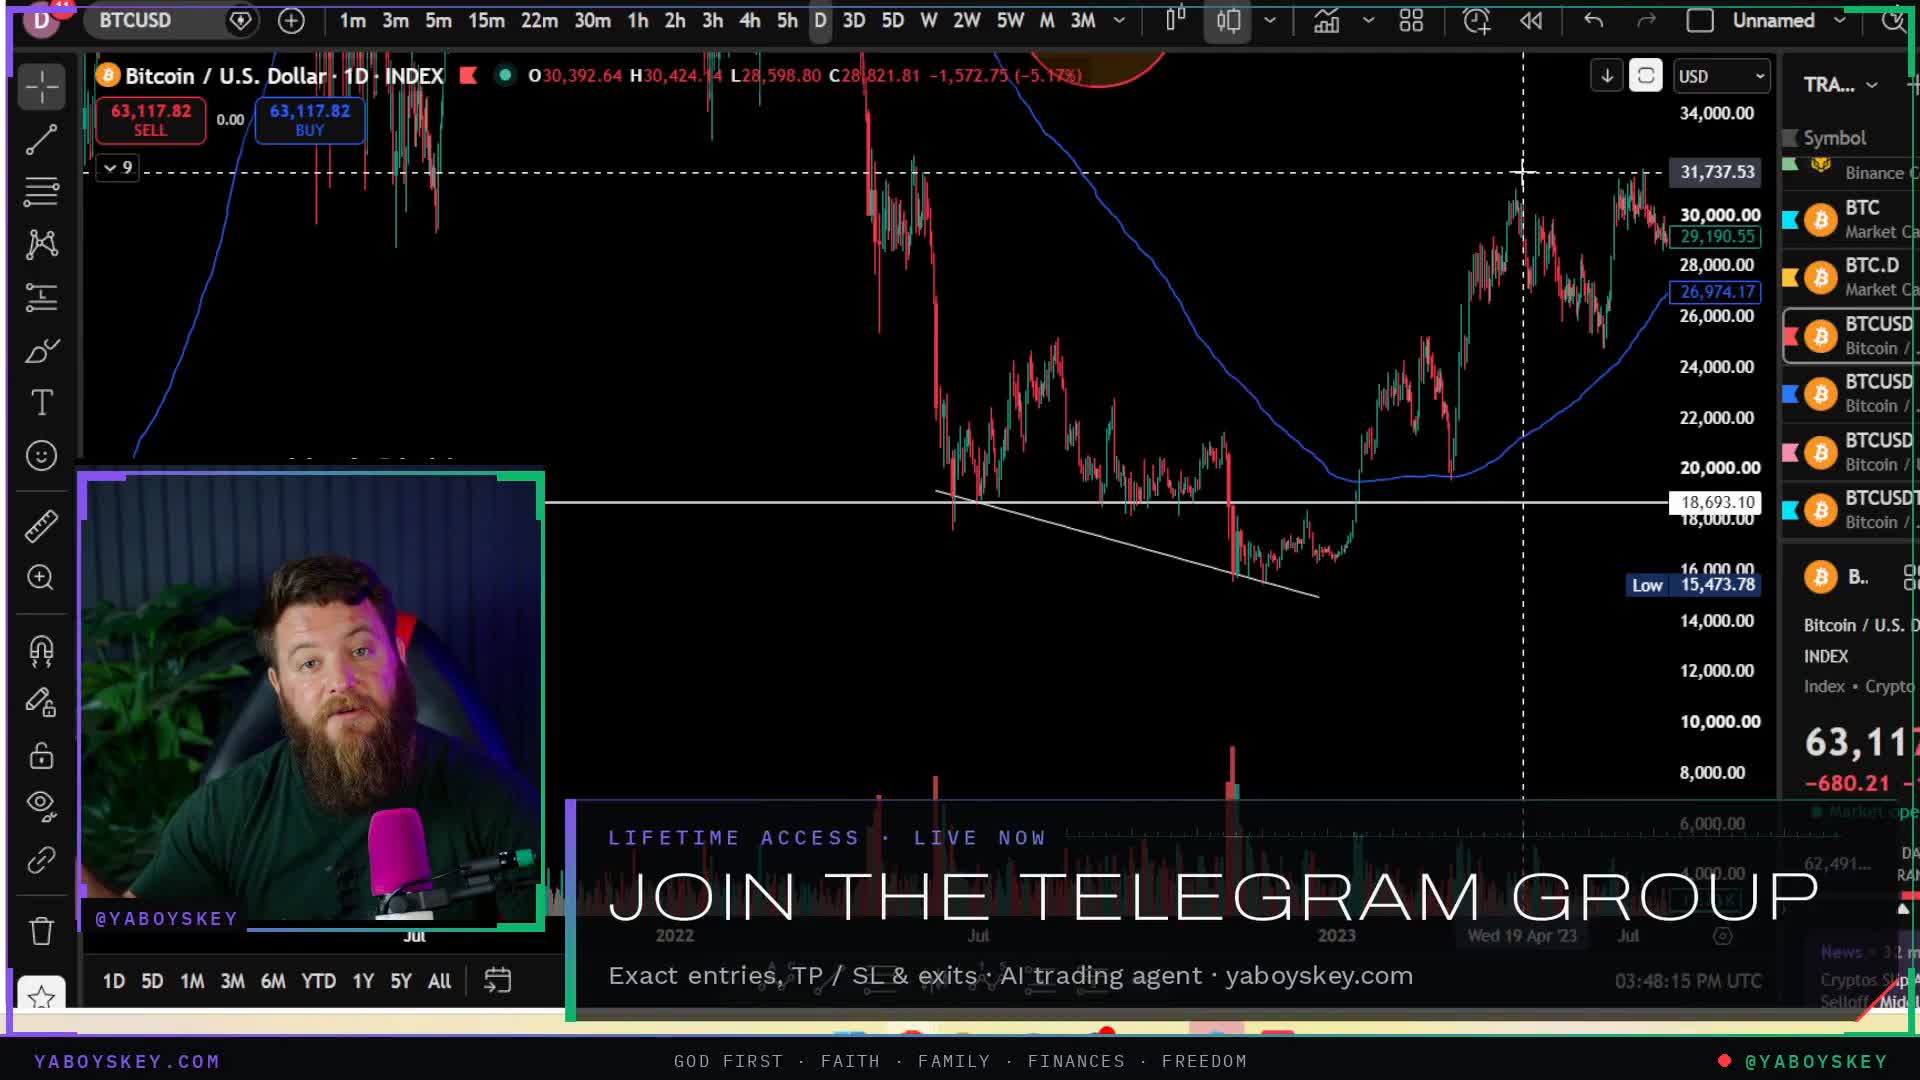Collapse the indicator legend showing 9
1920x1080 pixels.
coord(117,168)
